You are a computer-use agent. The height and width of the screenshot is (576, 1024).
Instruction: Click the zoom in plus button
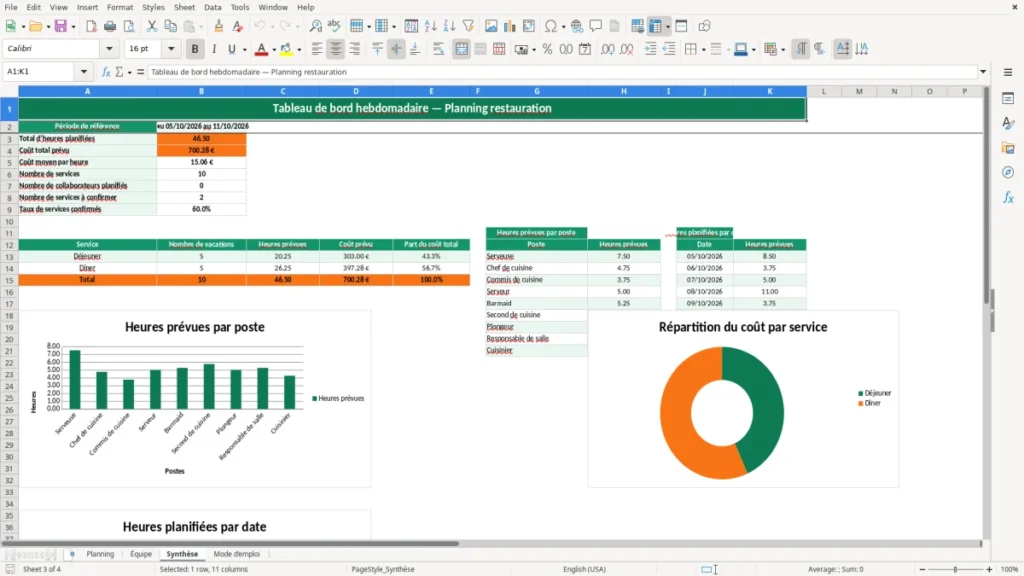[989, 569]
